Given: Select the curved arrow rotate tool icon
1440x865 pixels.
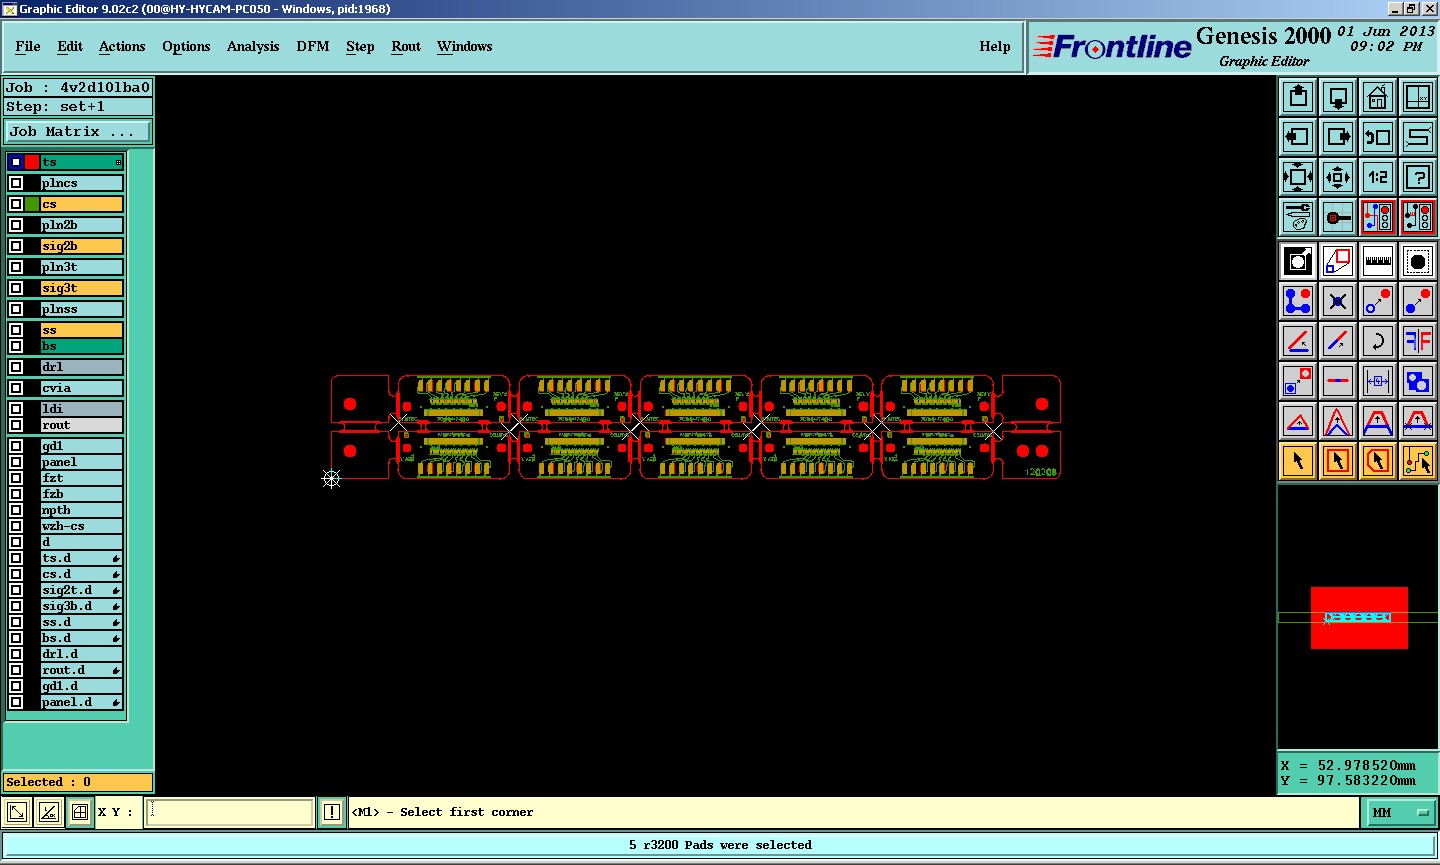Looking at the screenshot, I should pos(1378,341).
